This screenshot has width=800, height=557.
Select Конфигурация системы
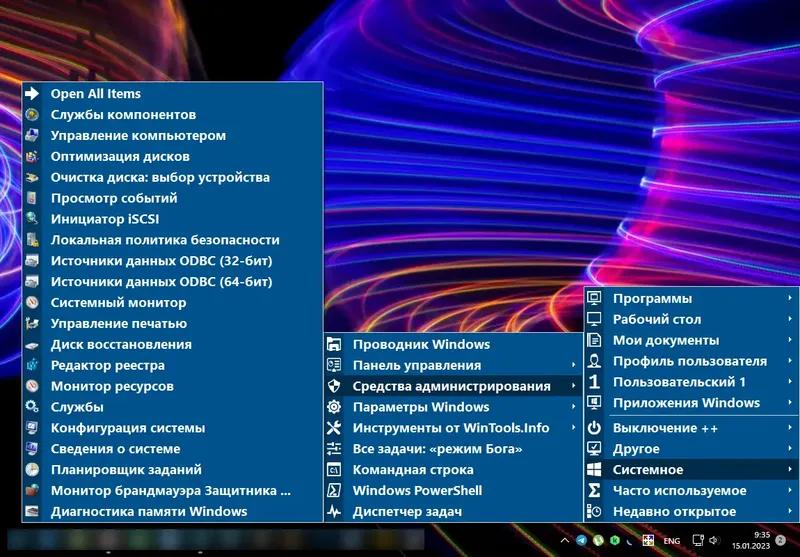click(172, 428)
